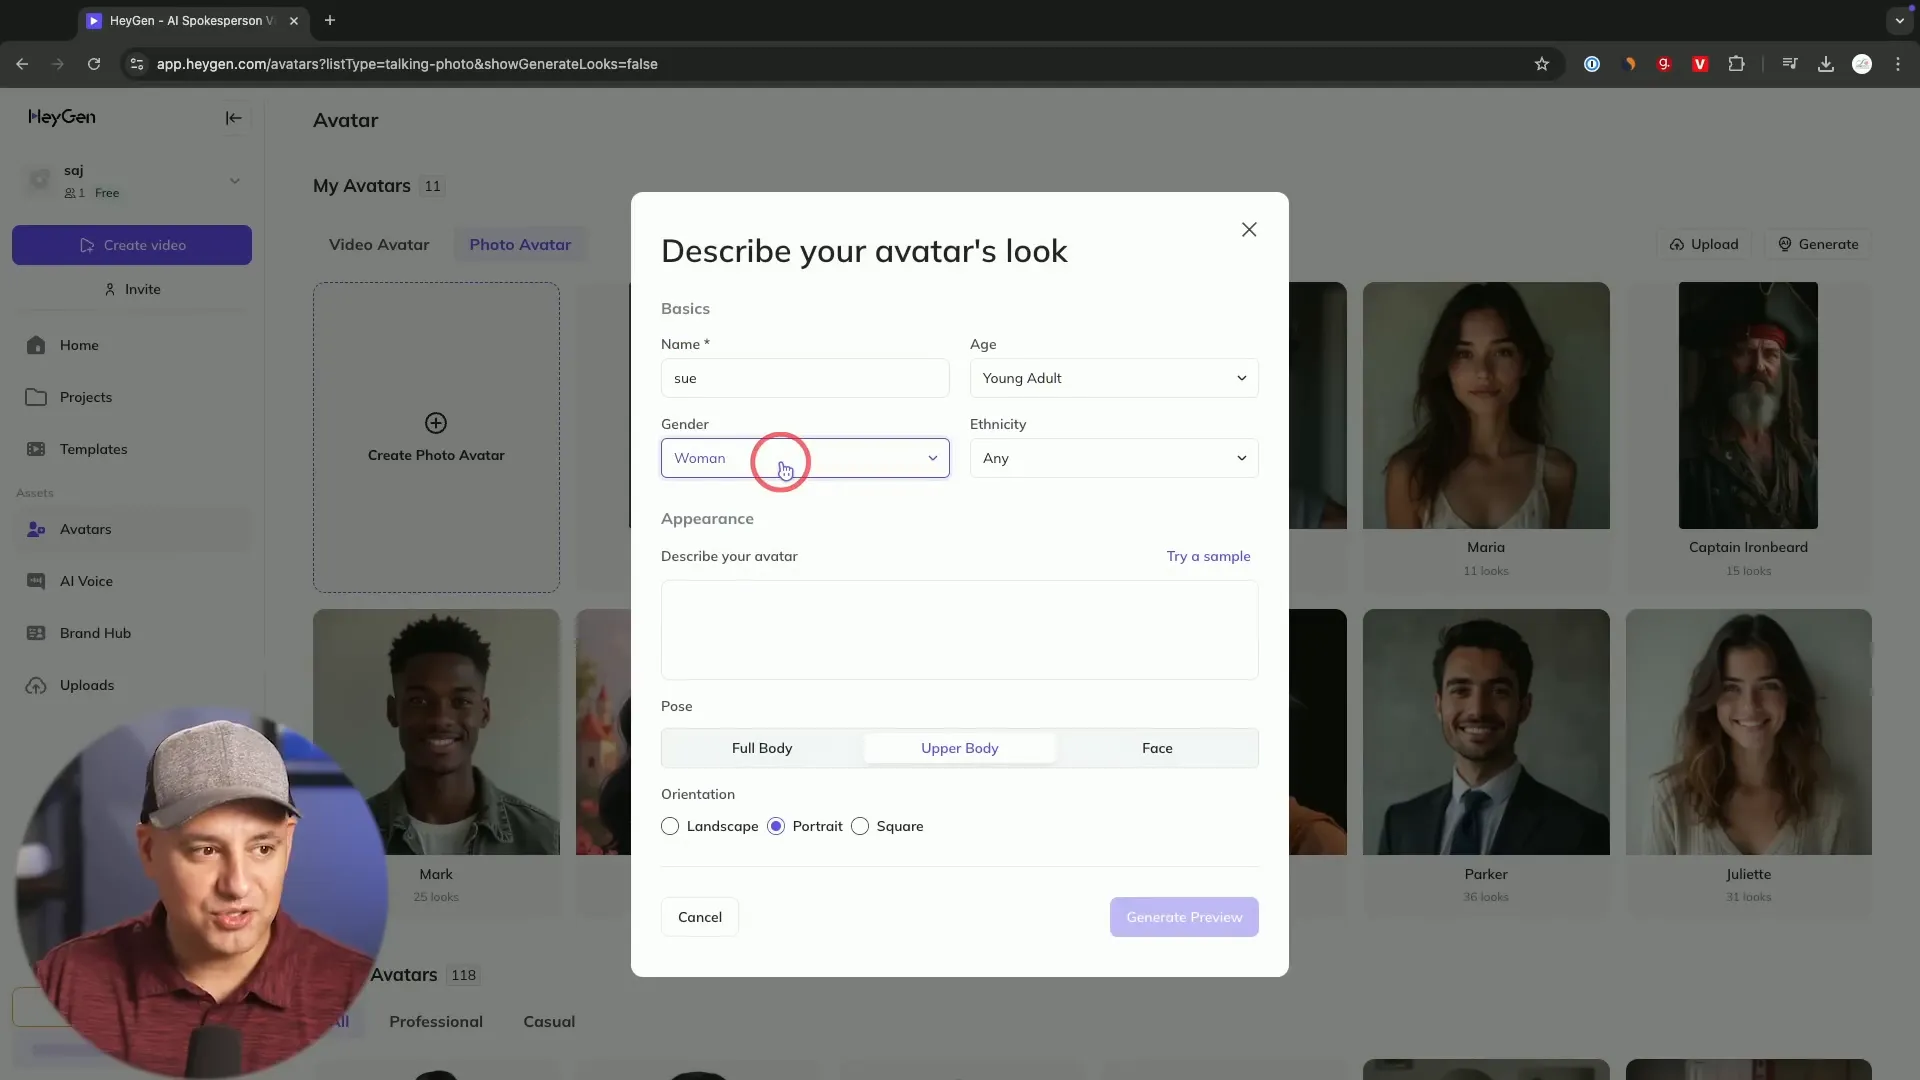Select Portrait orientation
The image size is (1920, 1080).
pyautogui.click(x=776, y=826)
